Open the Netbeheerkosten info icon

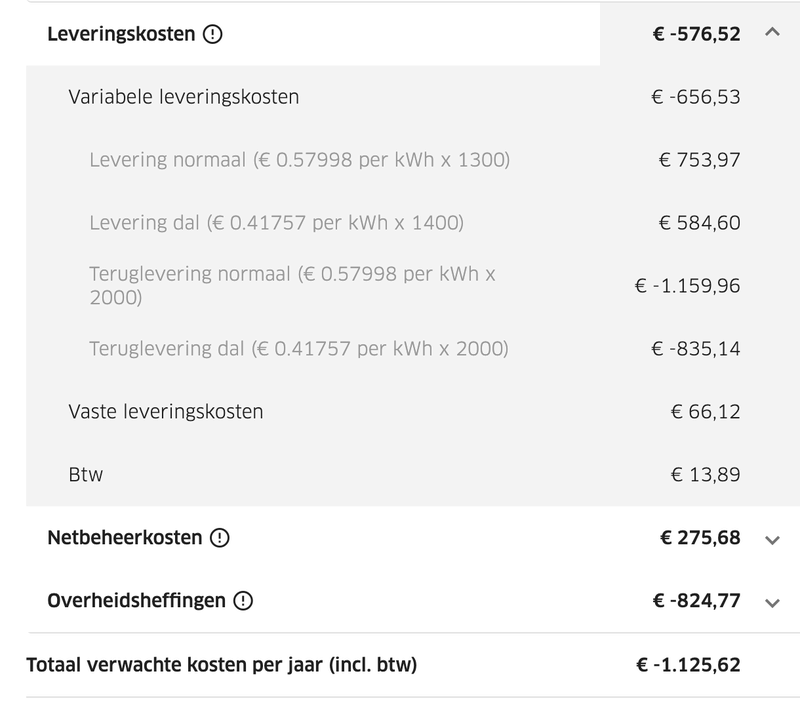click(x=220, y=538)
